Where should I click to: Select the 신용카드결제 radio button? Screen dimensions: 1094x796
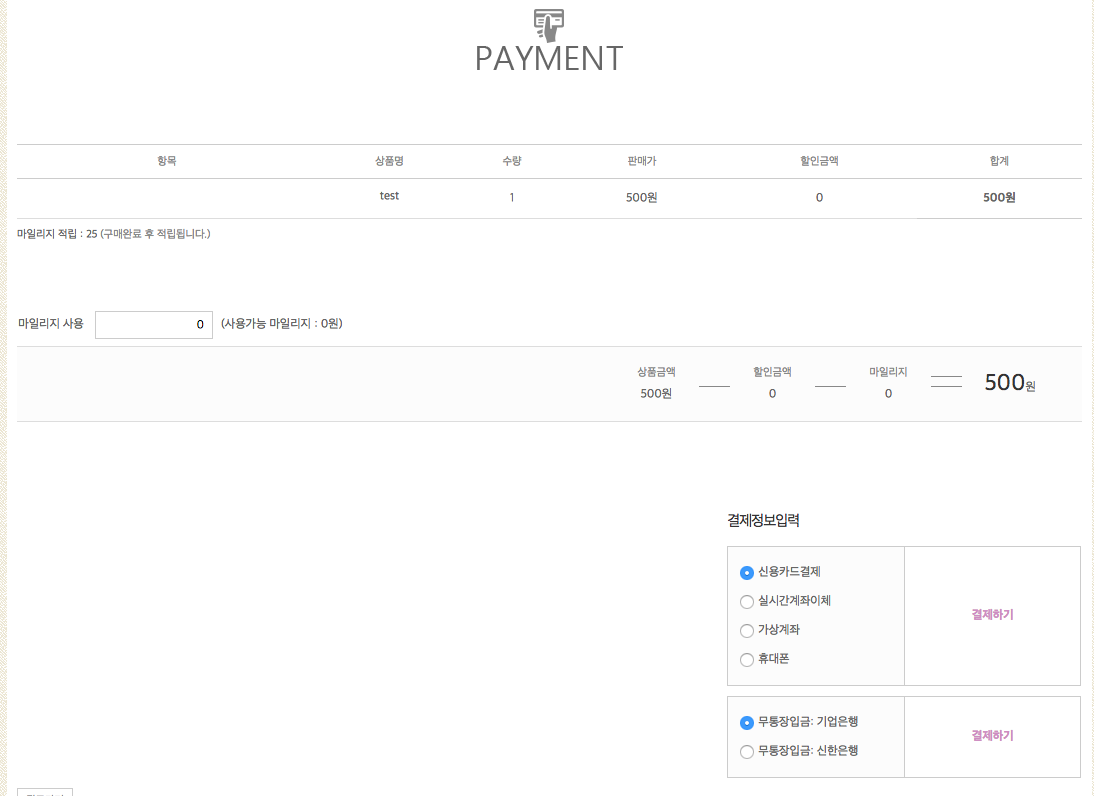pos(747,573)
